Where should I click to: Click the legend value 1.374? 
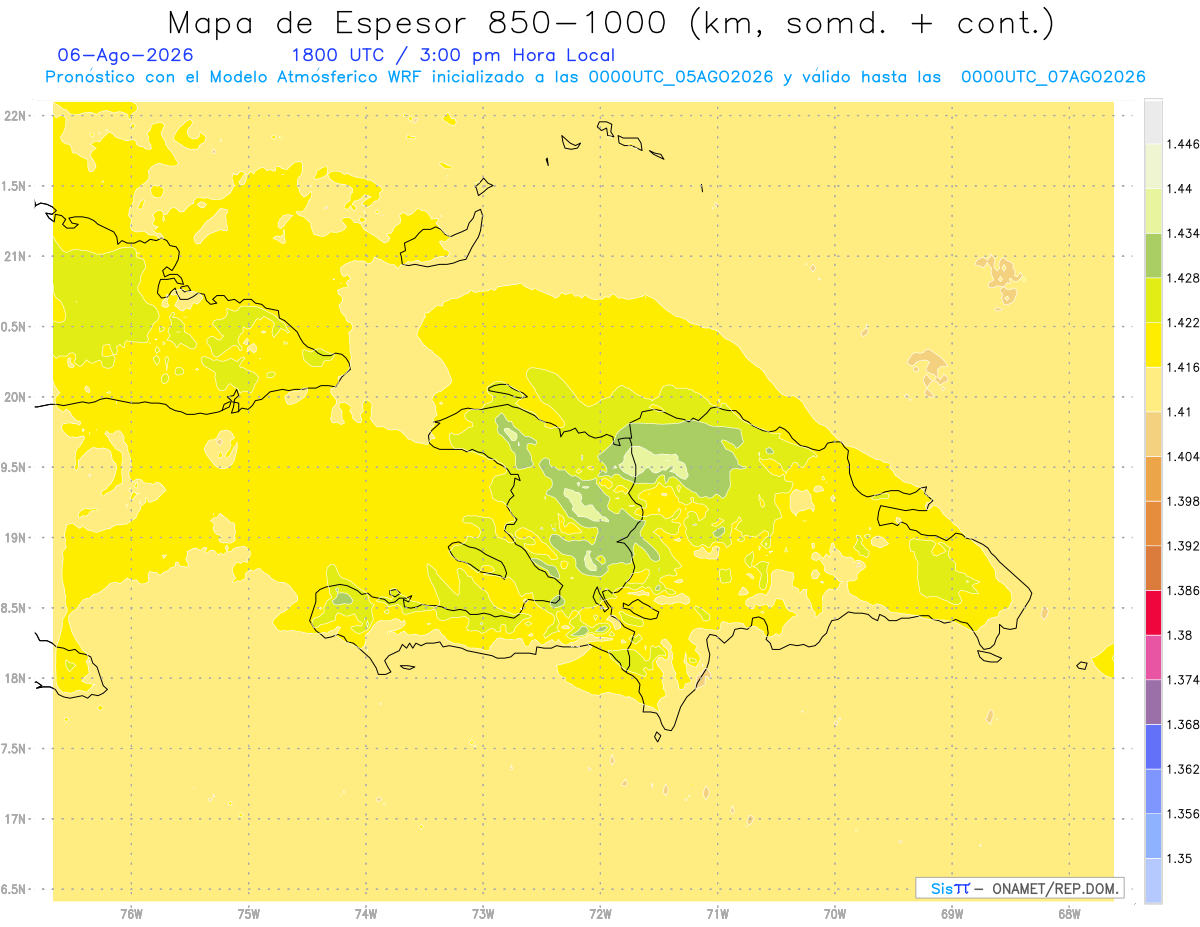pos(1183,680)
